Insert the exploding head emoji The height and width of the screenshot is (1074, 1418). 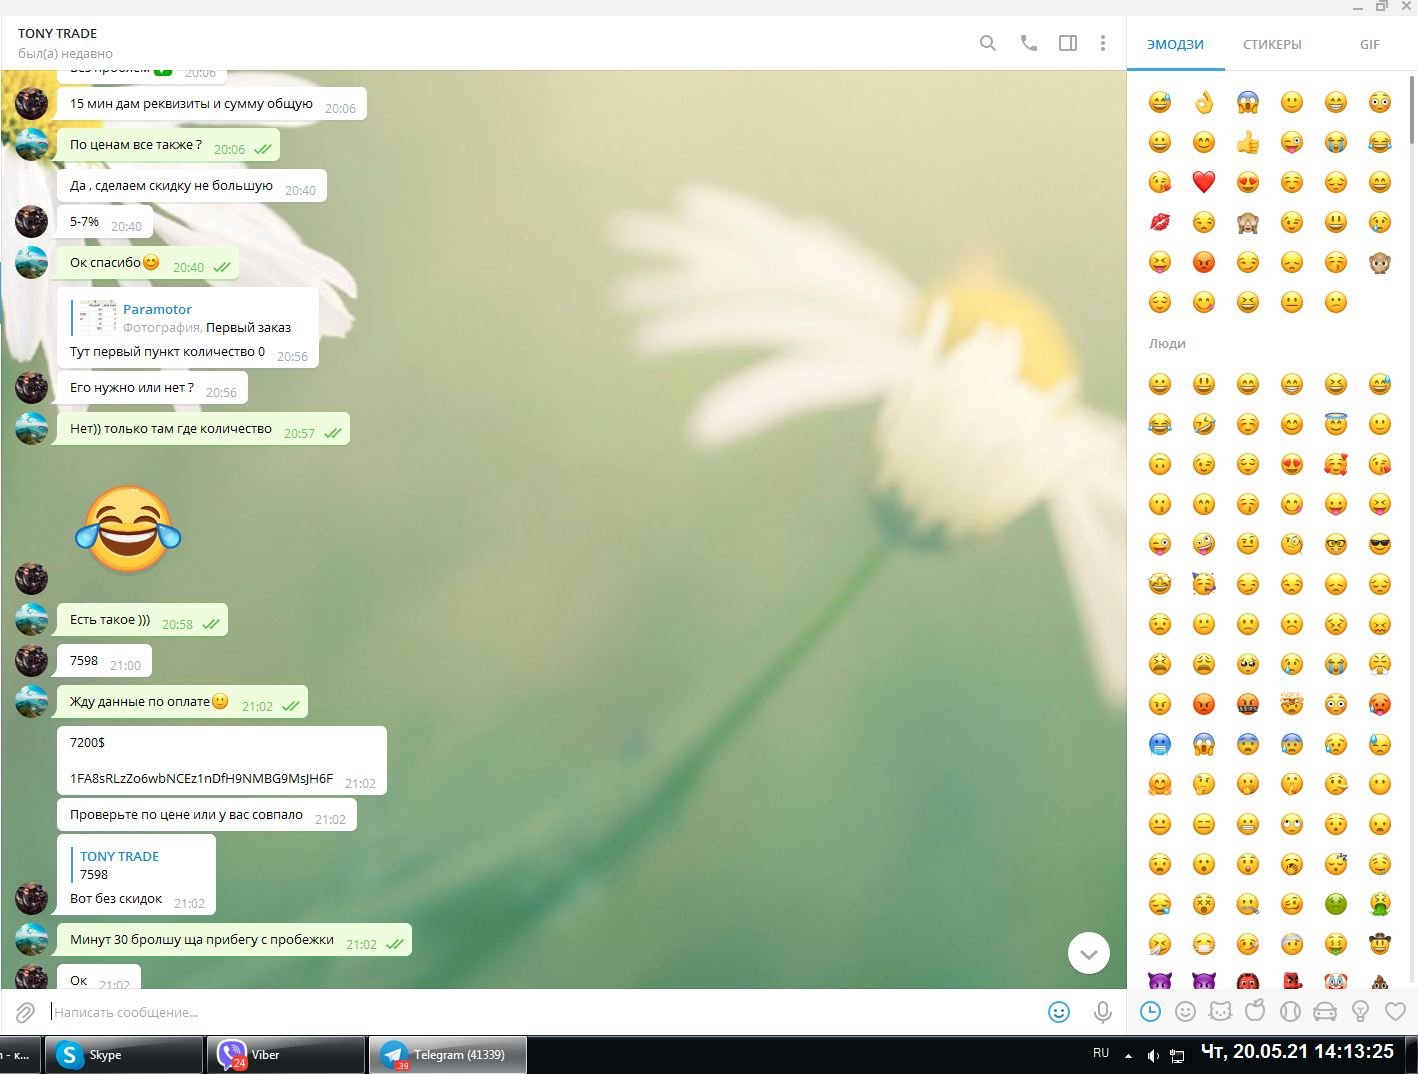1292,704
